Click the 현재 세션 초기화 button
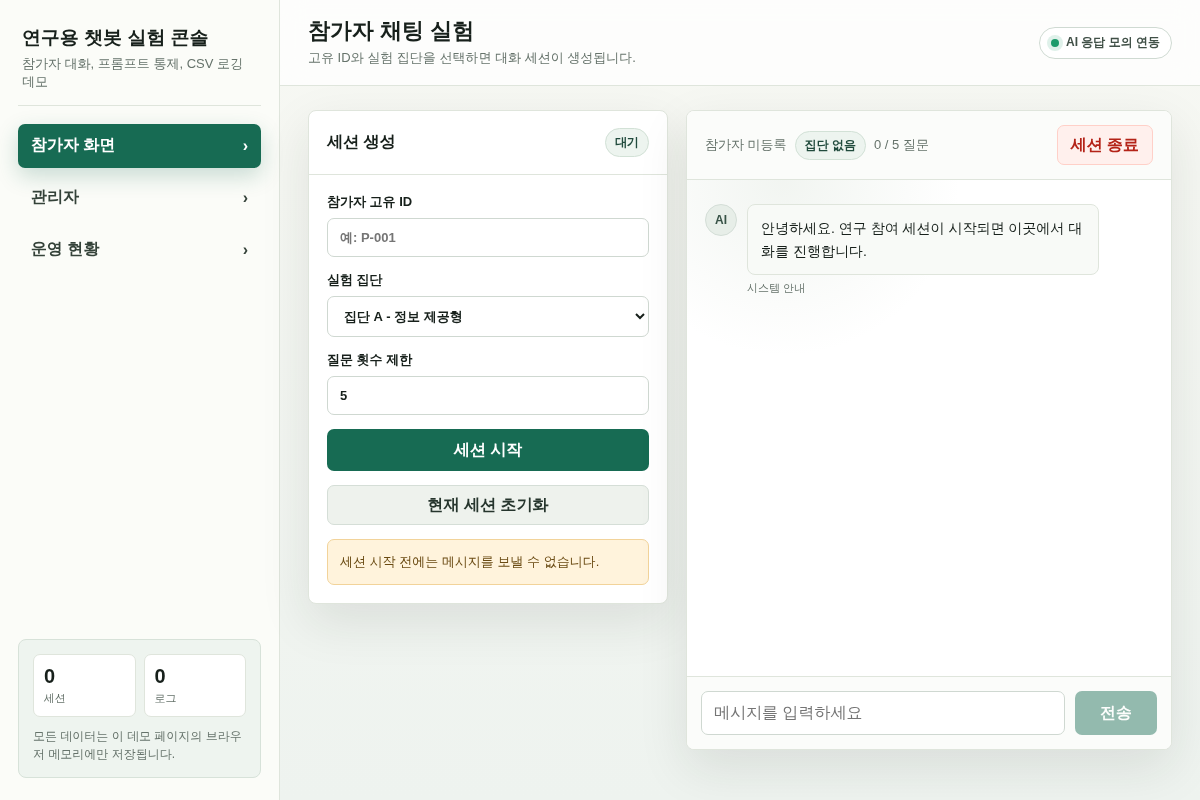This screenshot has width=1200, height=800. pyautogui.click(x=488, y=505)
